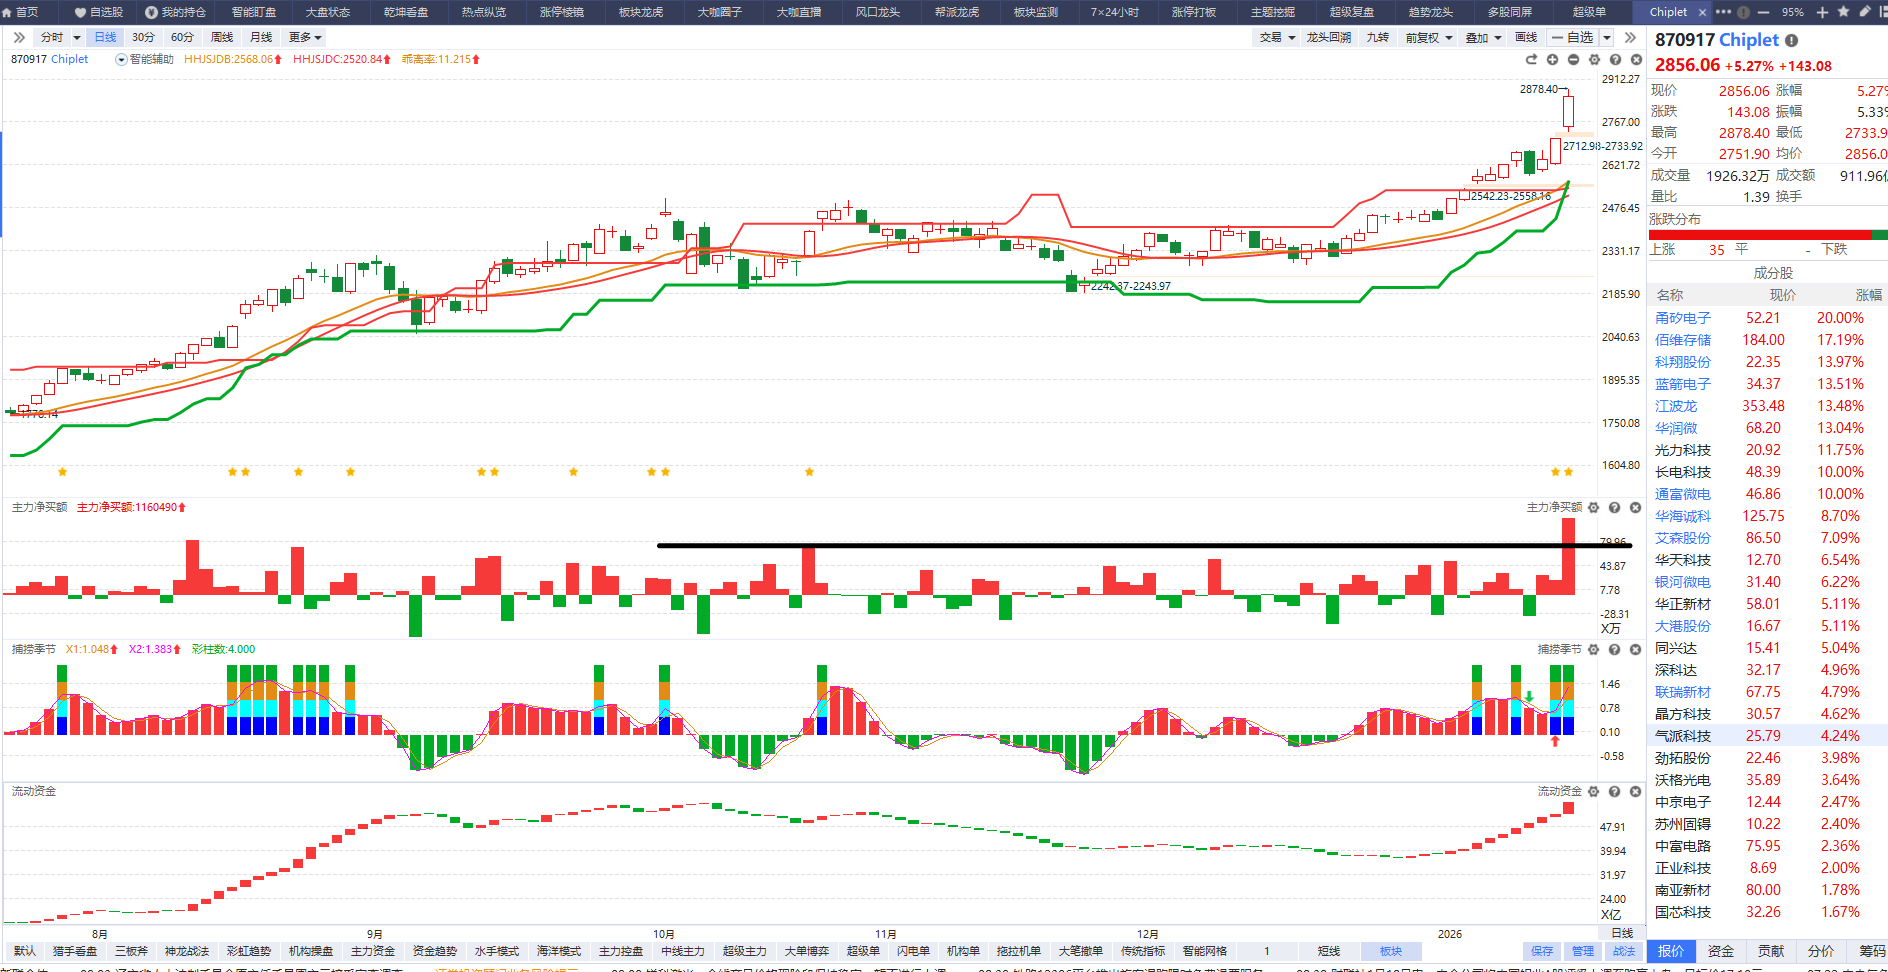The height and width of the screenshot is (972, 1888).
Task: Open 甬矽电子 stock link in constituent list
Action: pyautogui.click(x=1682, y=318)
